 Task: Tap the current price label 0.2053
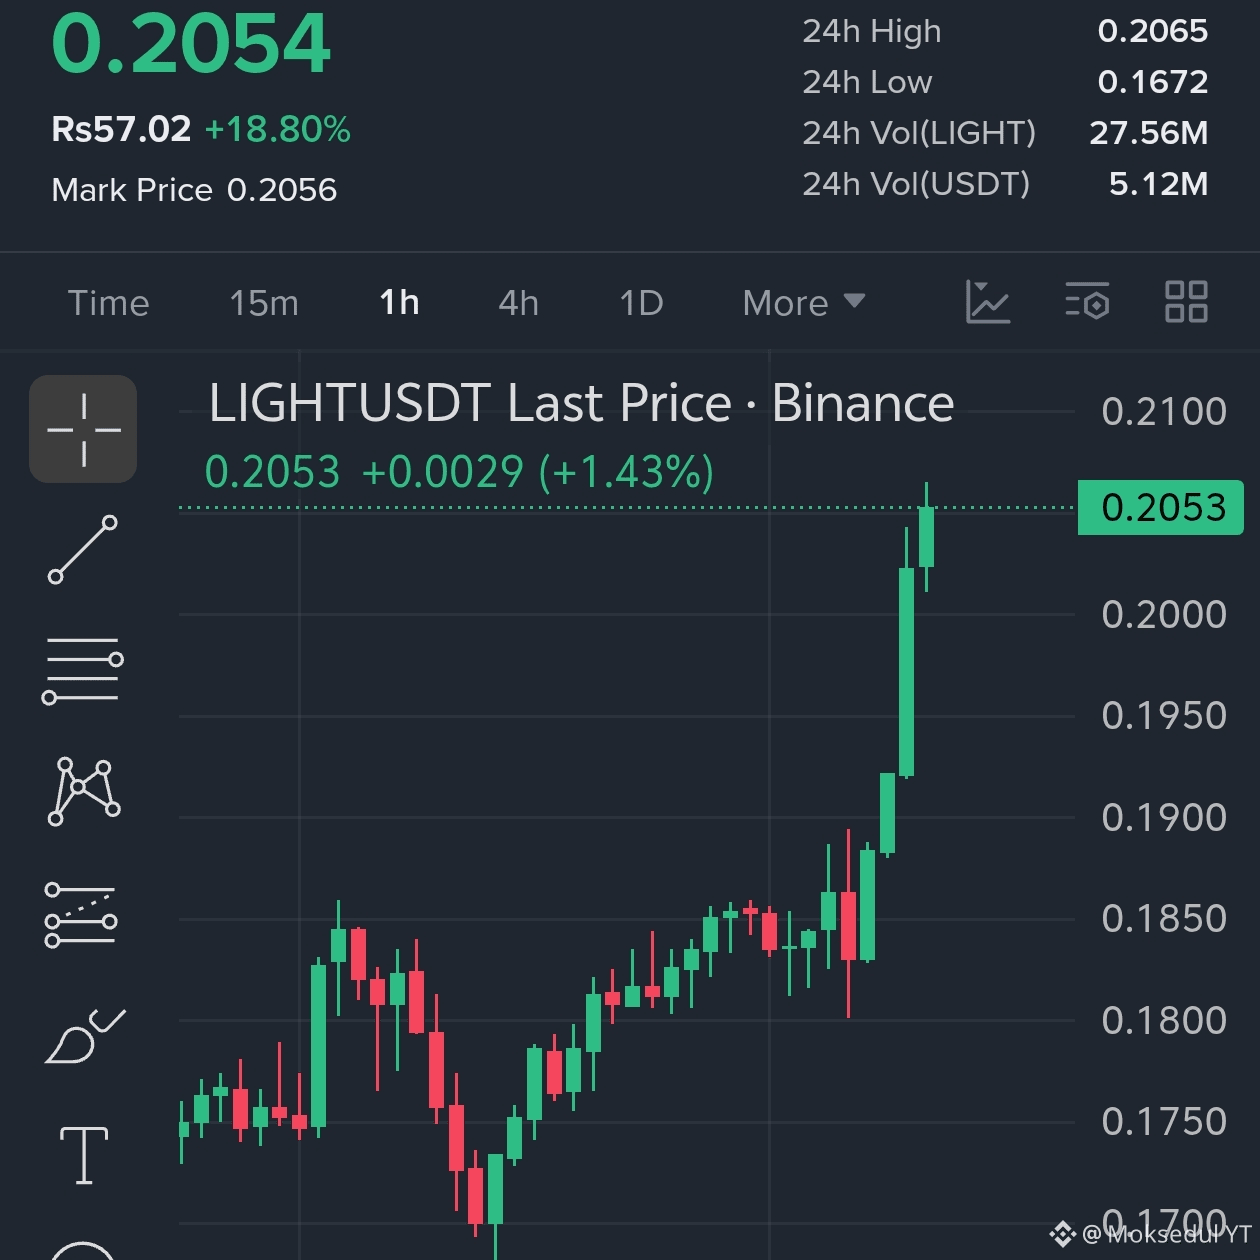(1161, 508)
